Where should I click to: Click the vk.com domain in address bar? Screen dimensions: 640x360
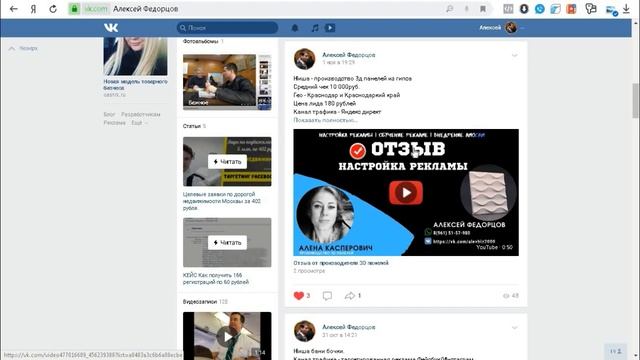(x=96, y=9)
